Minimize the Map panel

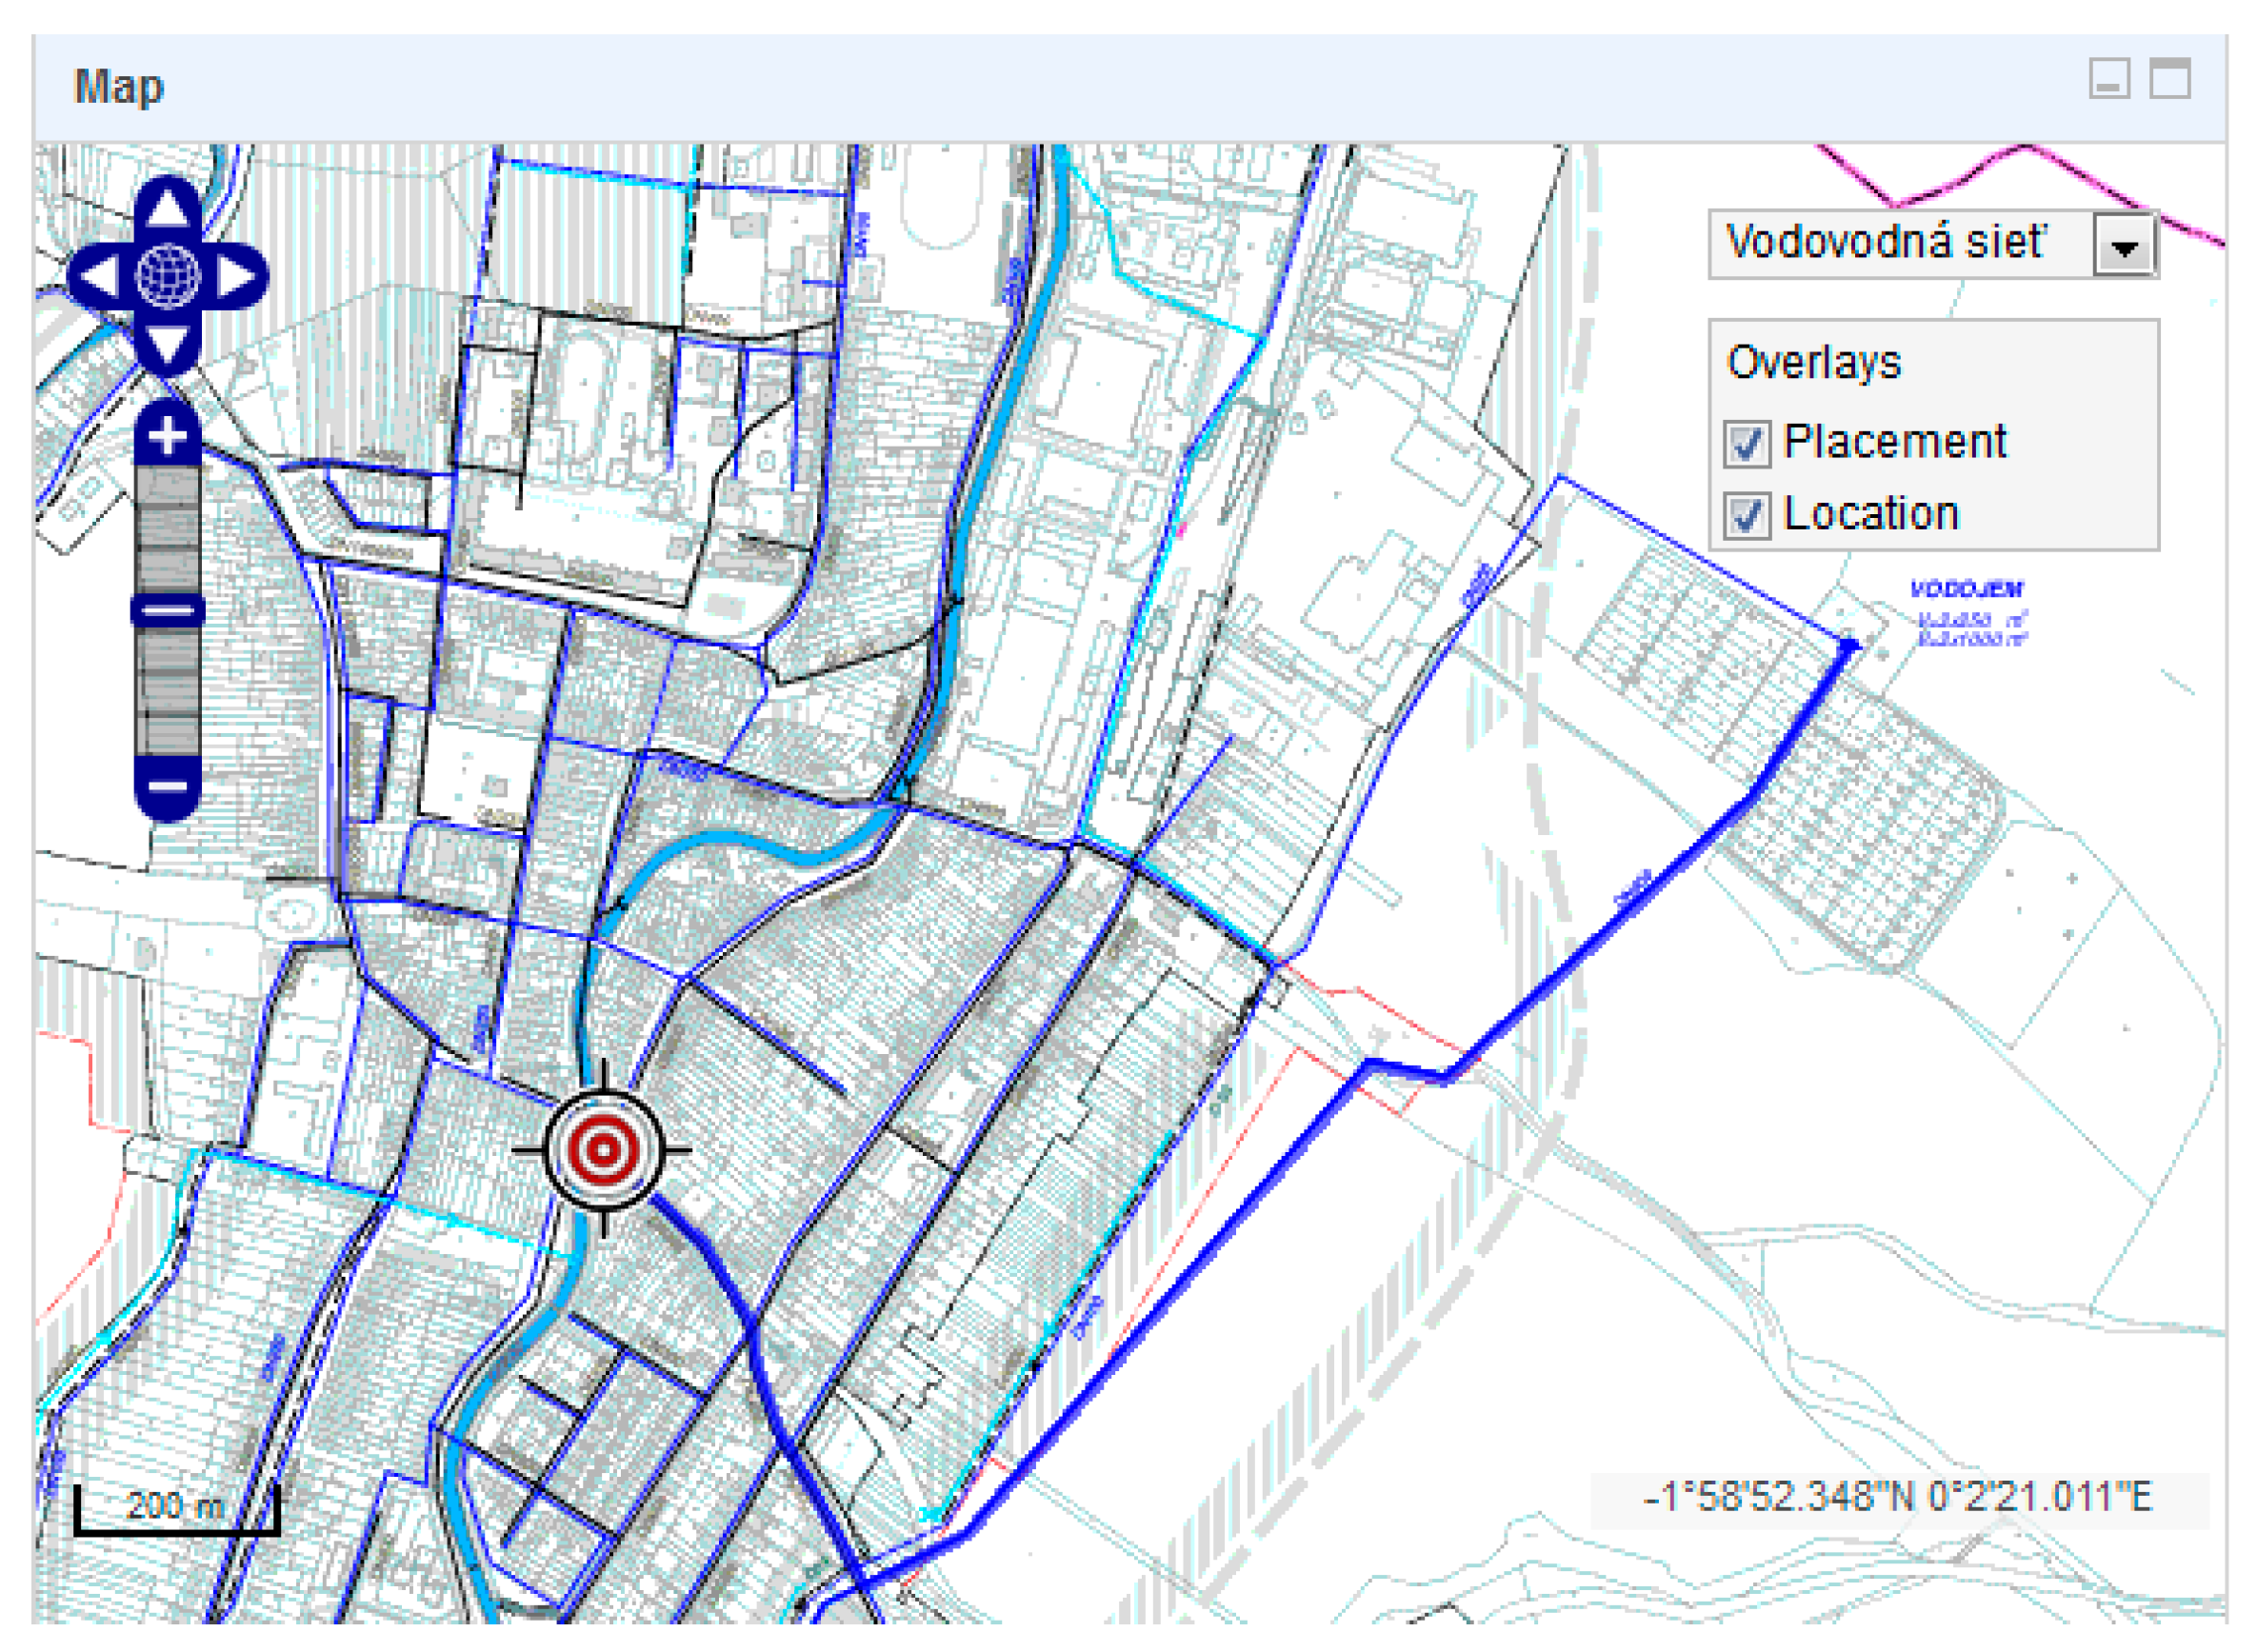click(2109, 78)
